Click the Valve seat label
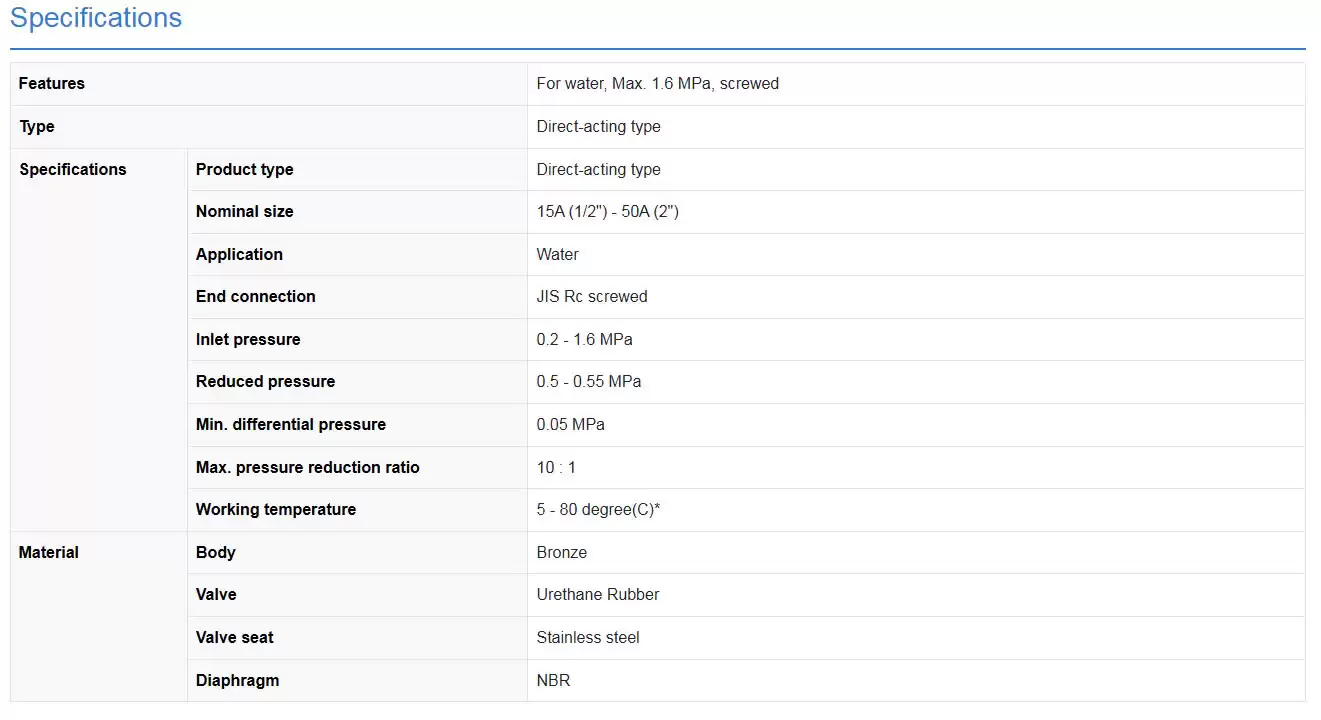The height and width of the screenshot is (720, 1321). (235, 638)
